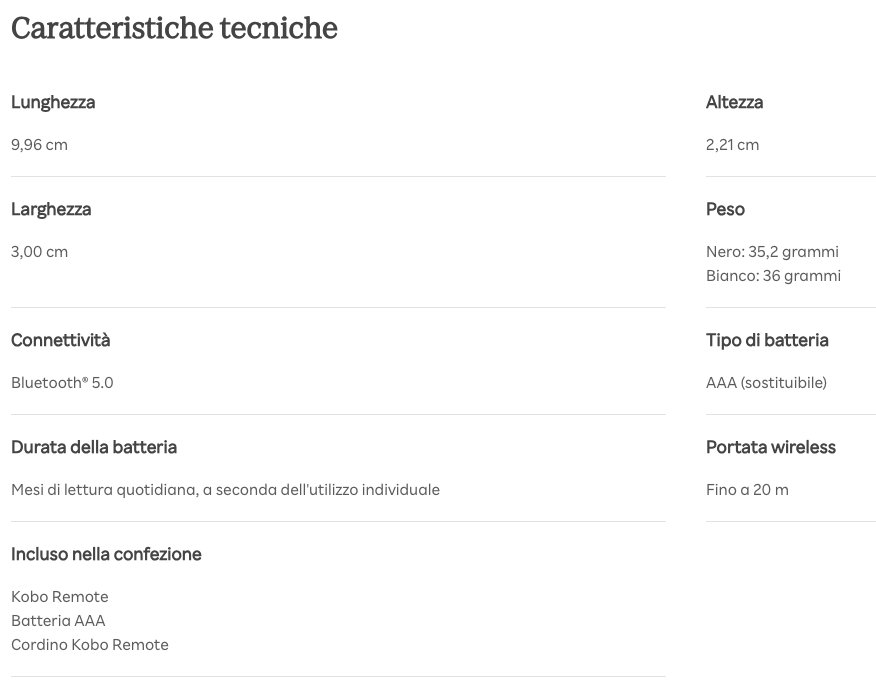The height and width of the screenshot is (688, 876).
Task: Click the Larghezza label
Action: [51, 209]
